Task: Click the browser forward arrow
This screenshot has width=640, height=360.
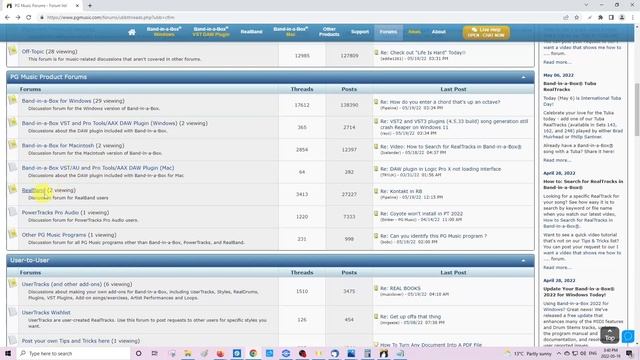Action: click(18, 18)
